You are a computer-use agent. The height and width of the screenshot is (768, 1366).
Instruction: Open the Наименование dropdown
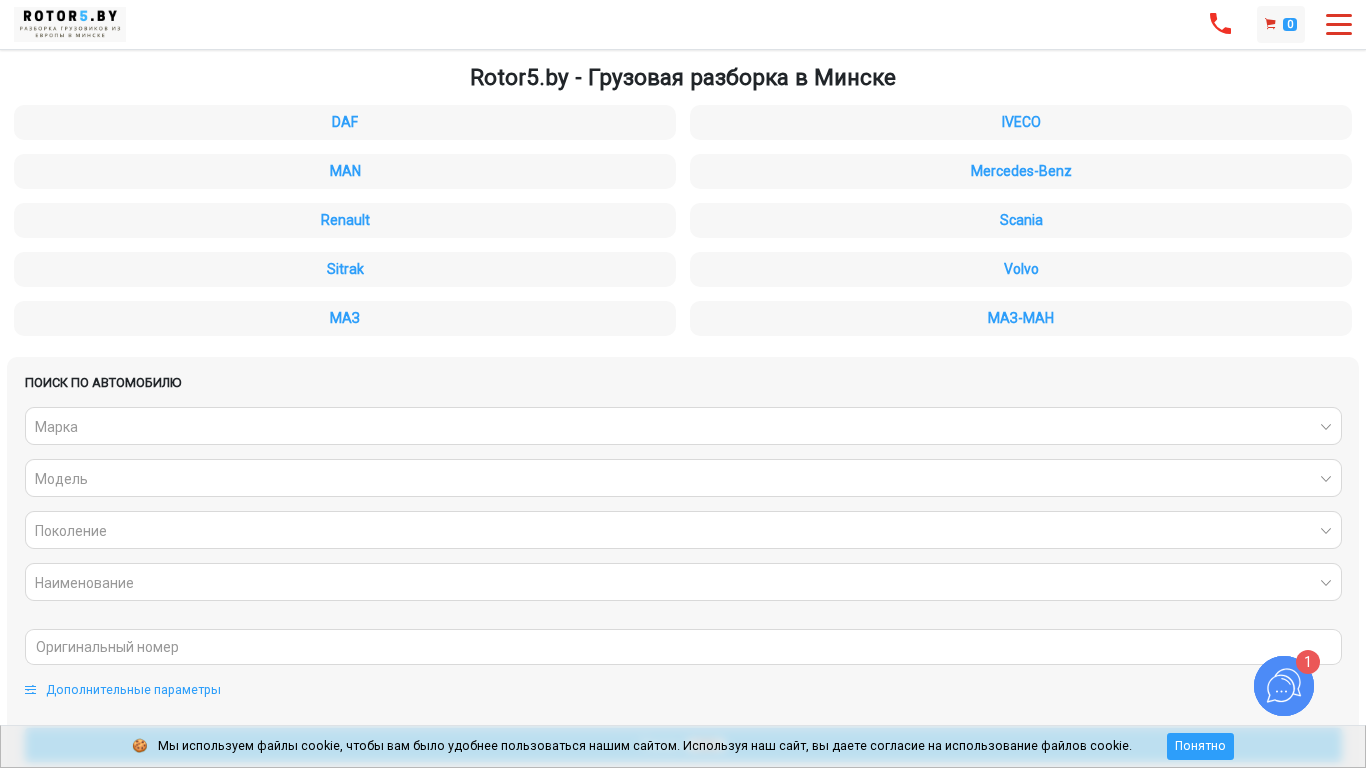(683, 582)
